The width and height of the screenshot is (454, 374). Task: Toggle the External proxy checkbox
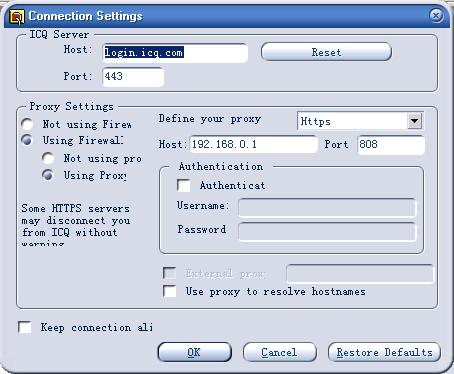point(170,273)
